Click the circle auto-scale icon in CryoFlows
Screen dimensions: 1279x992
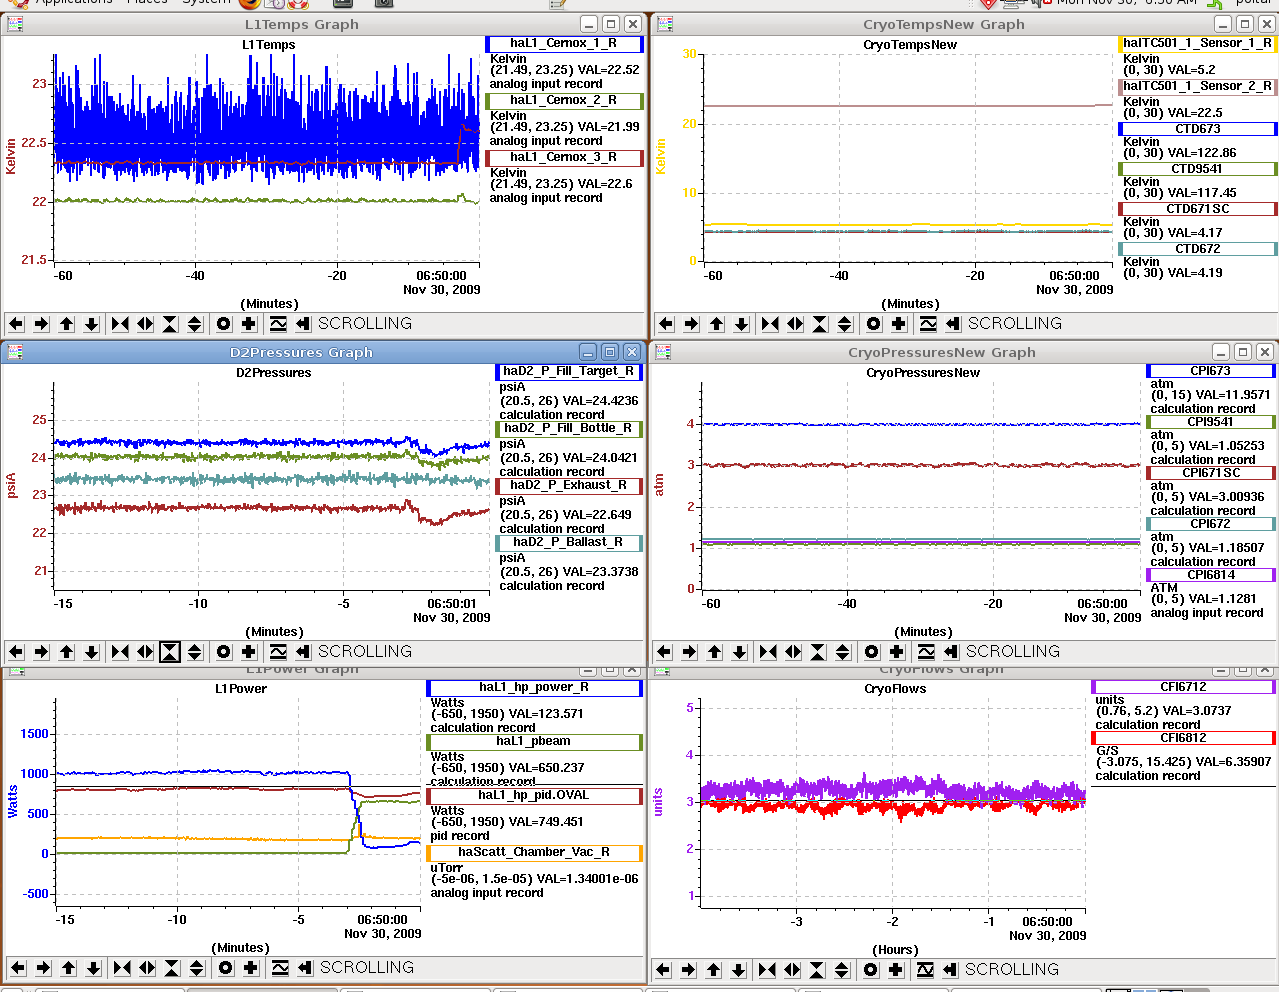tap(871, 970)
